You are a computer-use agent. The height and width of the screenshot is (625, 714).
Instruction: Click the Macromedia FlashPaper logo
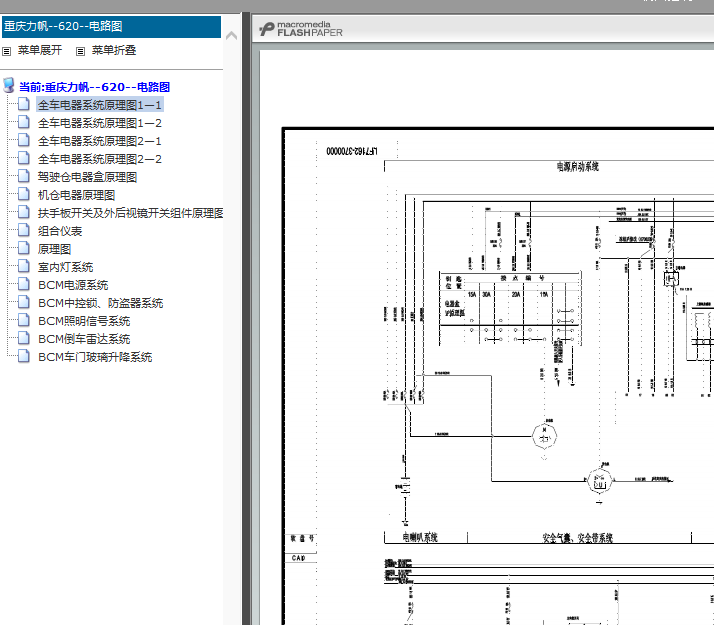(301, 29)
